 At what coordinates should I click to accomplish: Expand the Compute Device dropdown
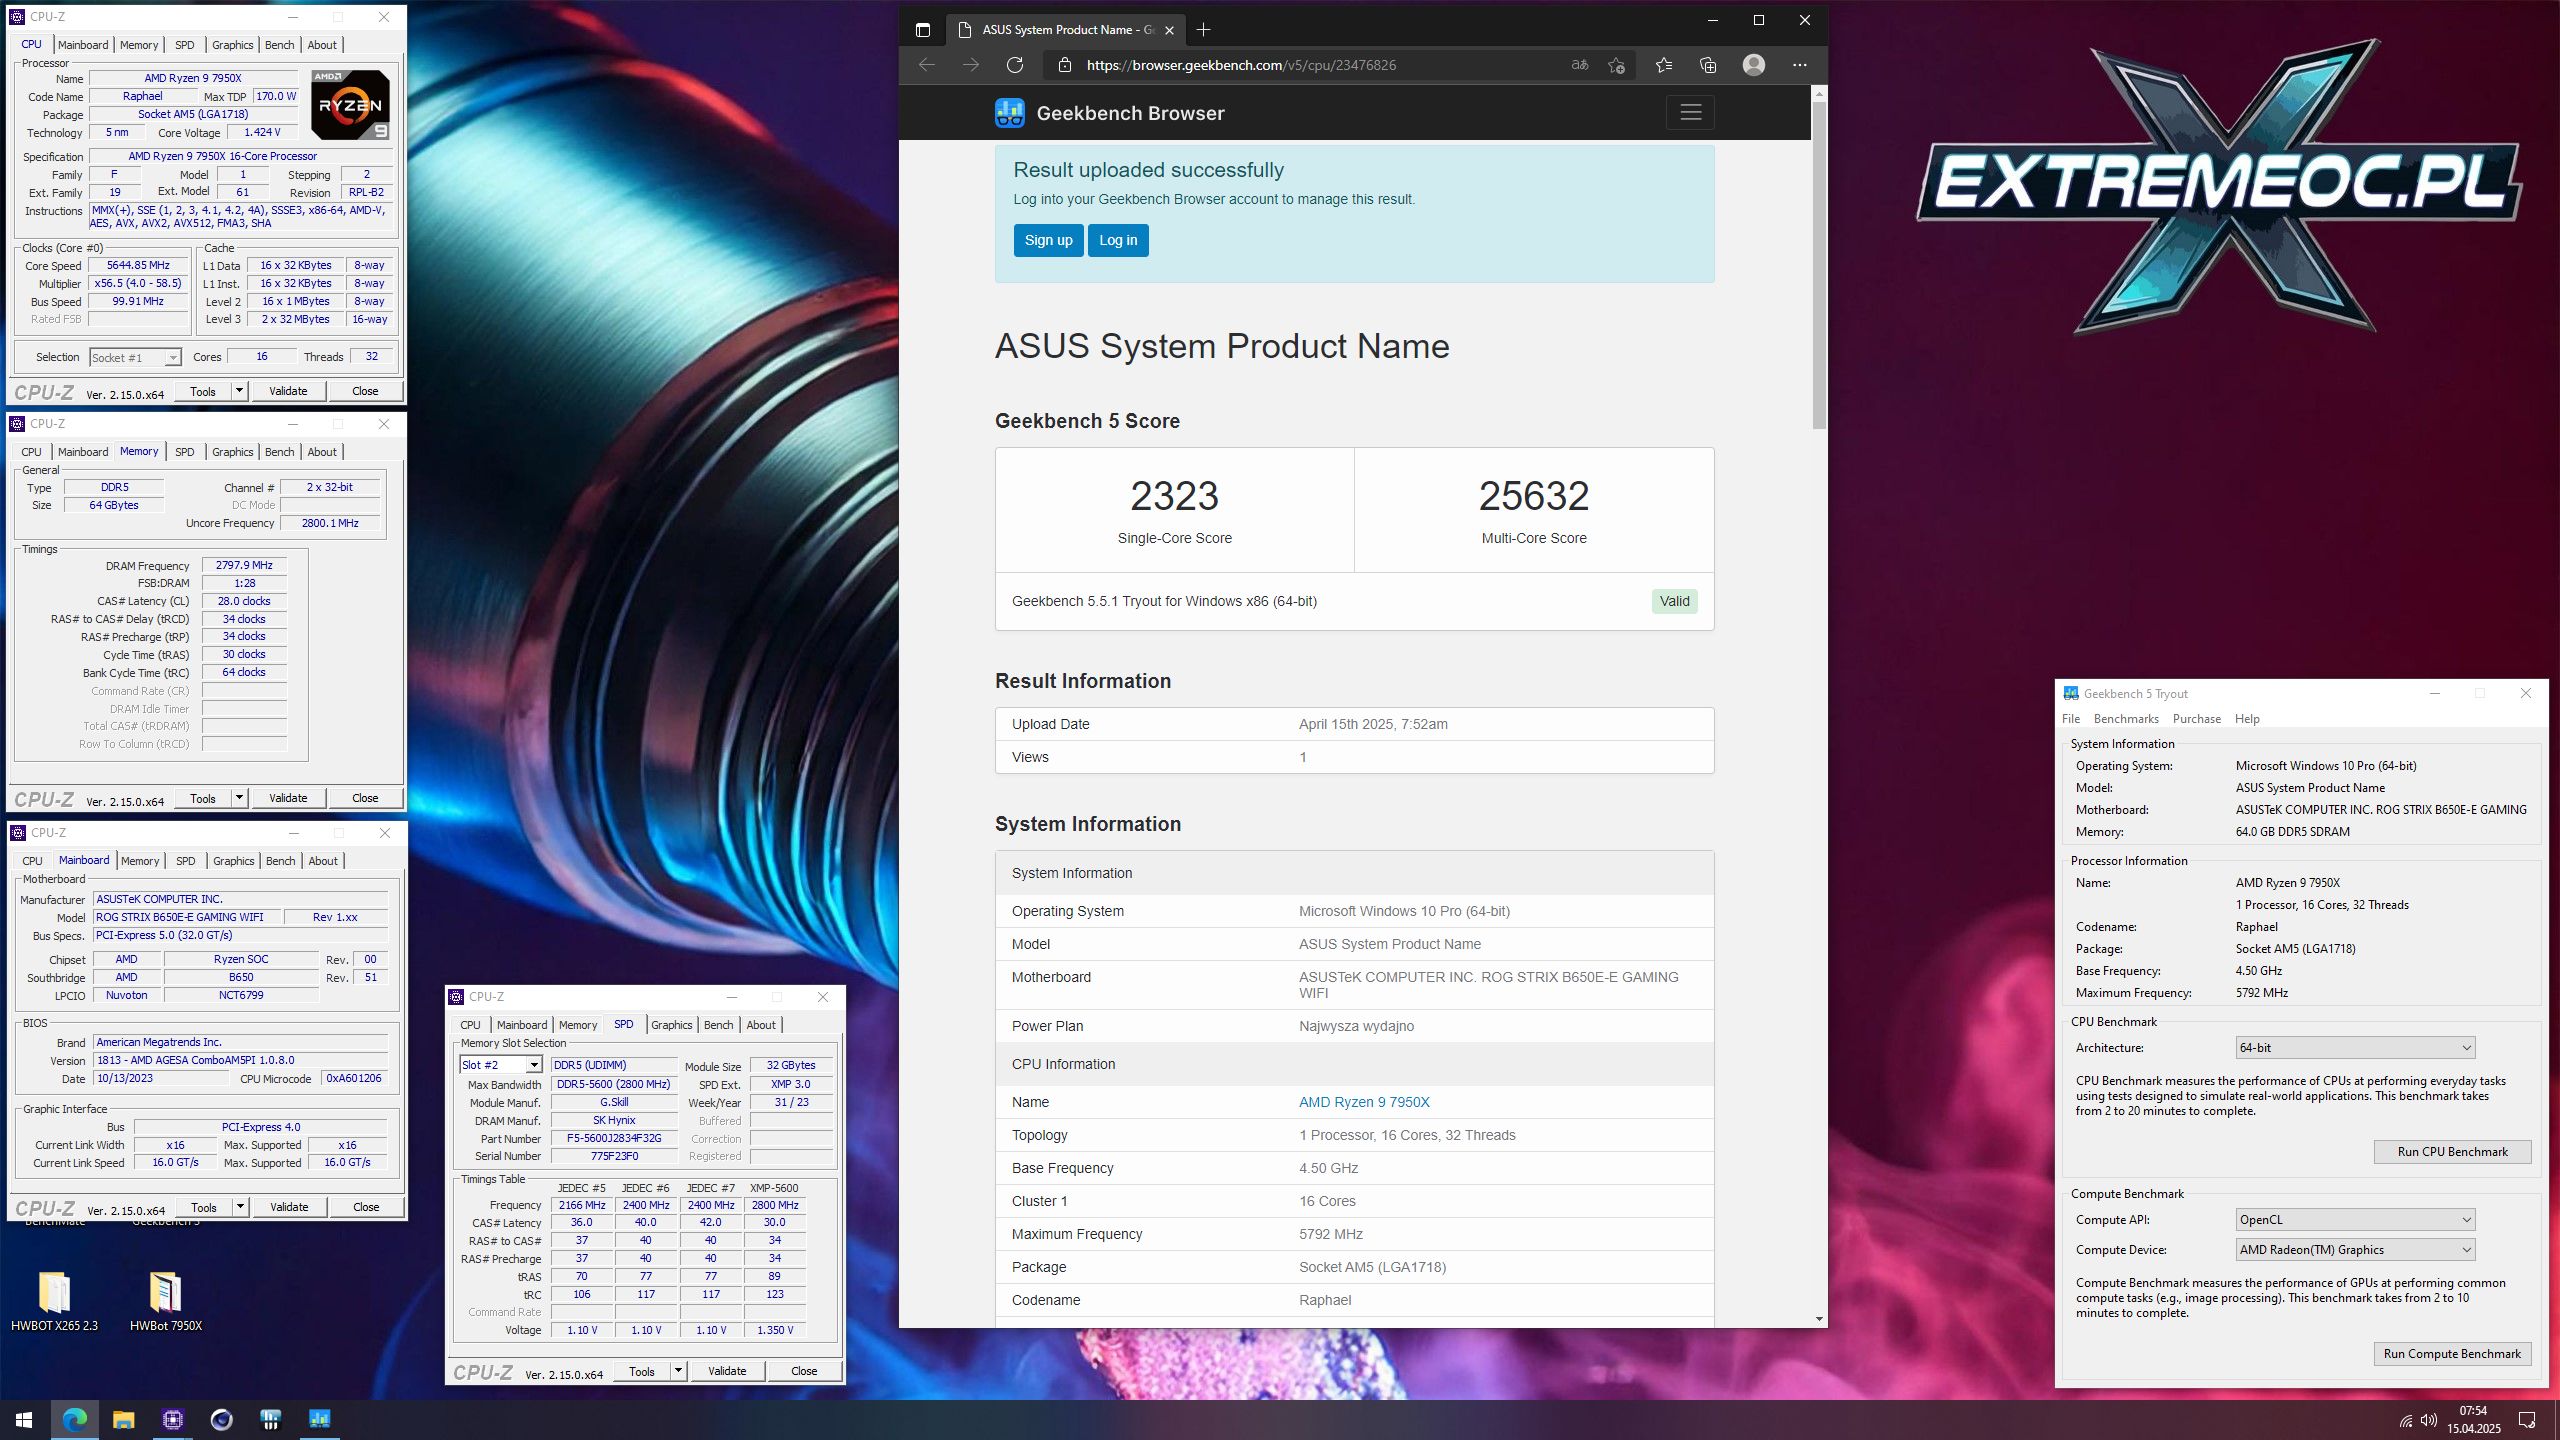click(x=2355, y=1250)
